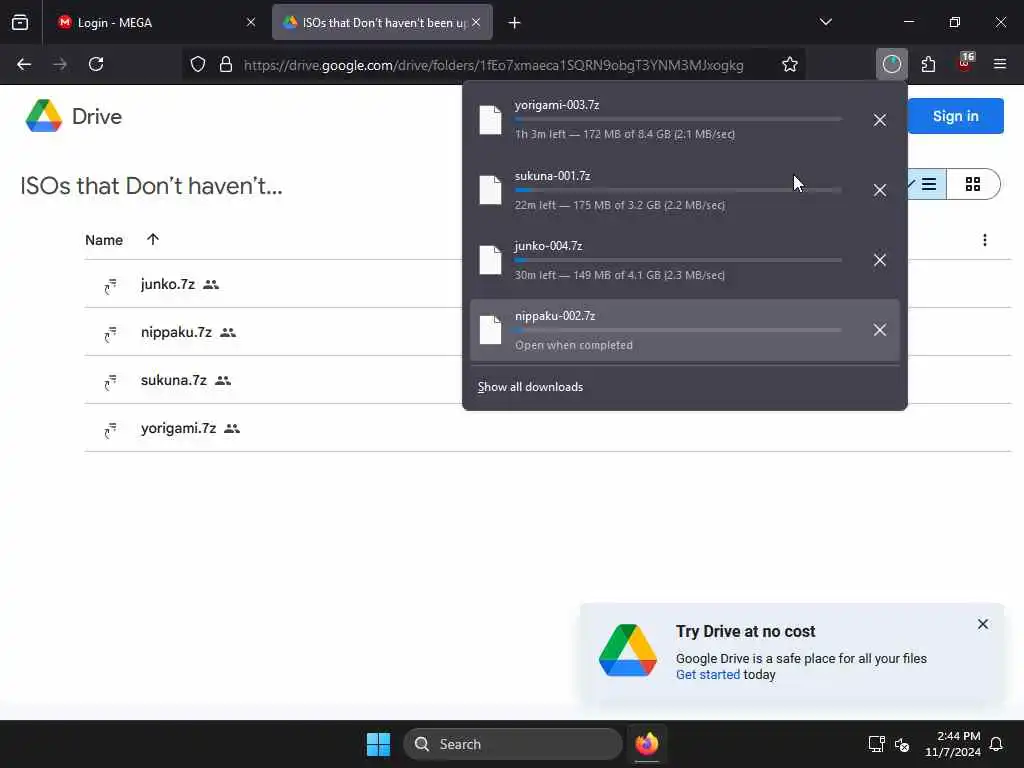
Task: Click the shortcut icon beside yorigami.7z
Action: pyautogui.click(x=110, y=430)
